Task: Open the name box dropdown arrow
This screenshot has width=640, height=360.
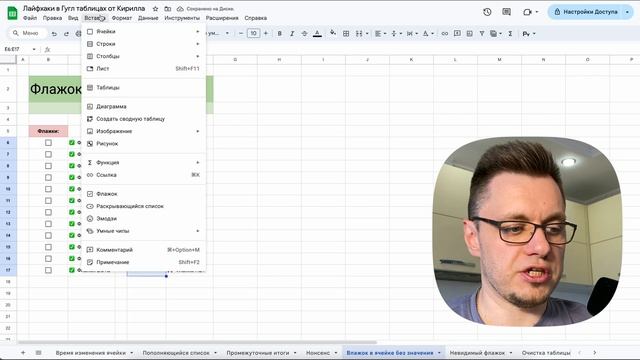Action: pos(34,49)
